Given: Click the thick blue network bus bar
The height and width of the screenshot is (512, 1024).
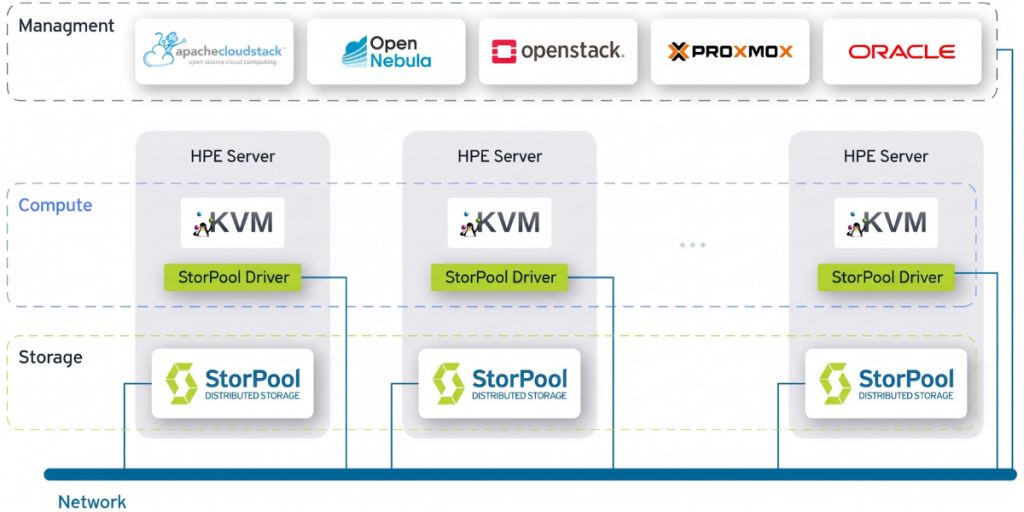Looking at the screenshot, I should pyautogui.click(x=530, y=474).
